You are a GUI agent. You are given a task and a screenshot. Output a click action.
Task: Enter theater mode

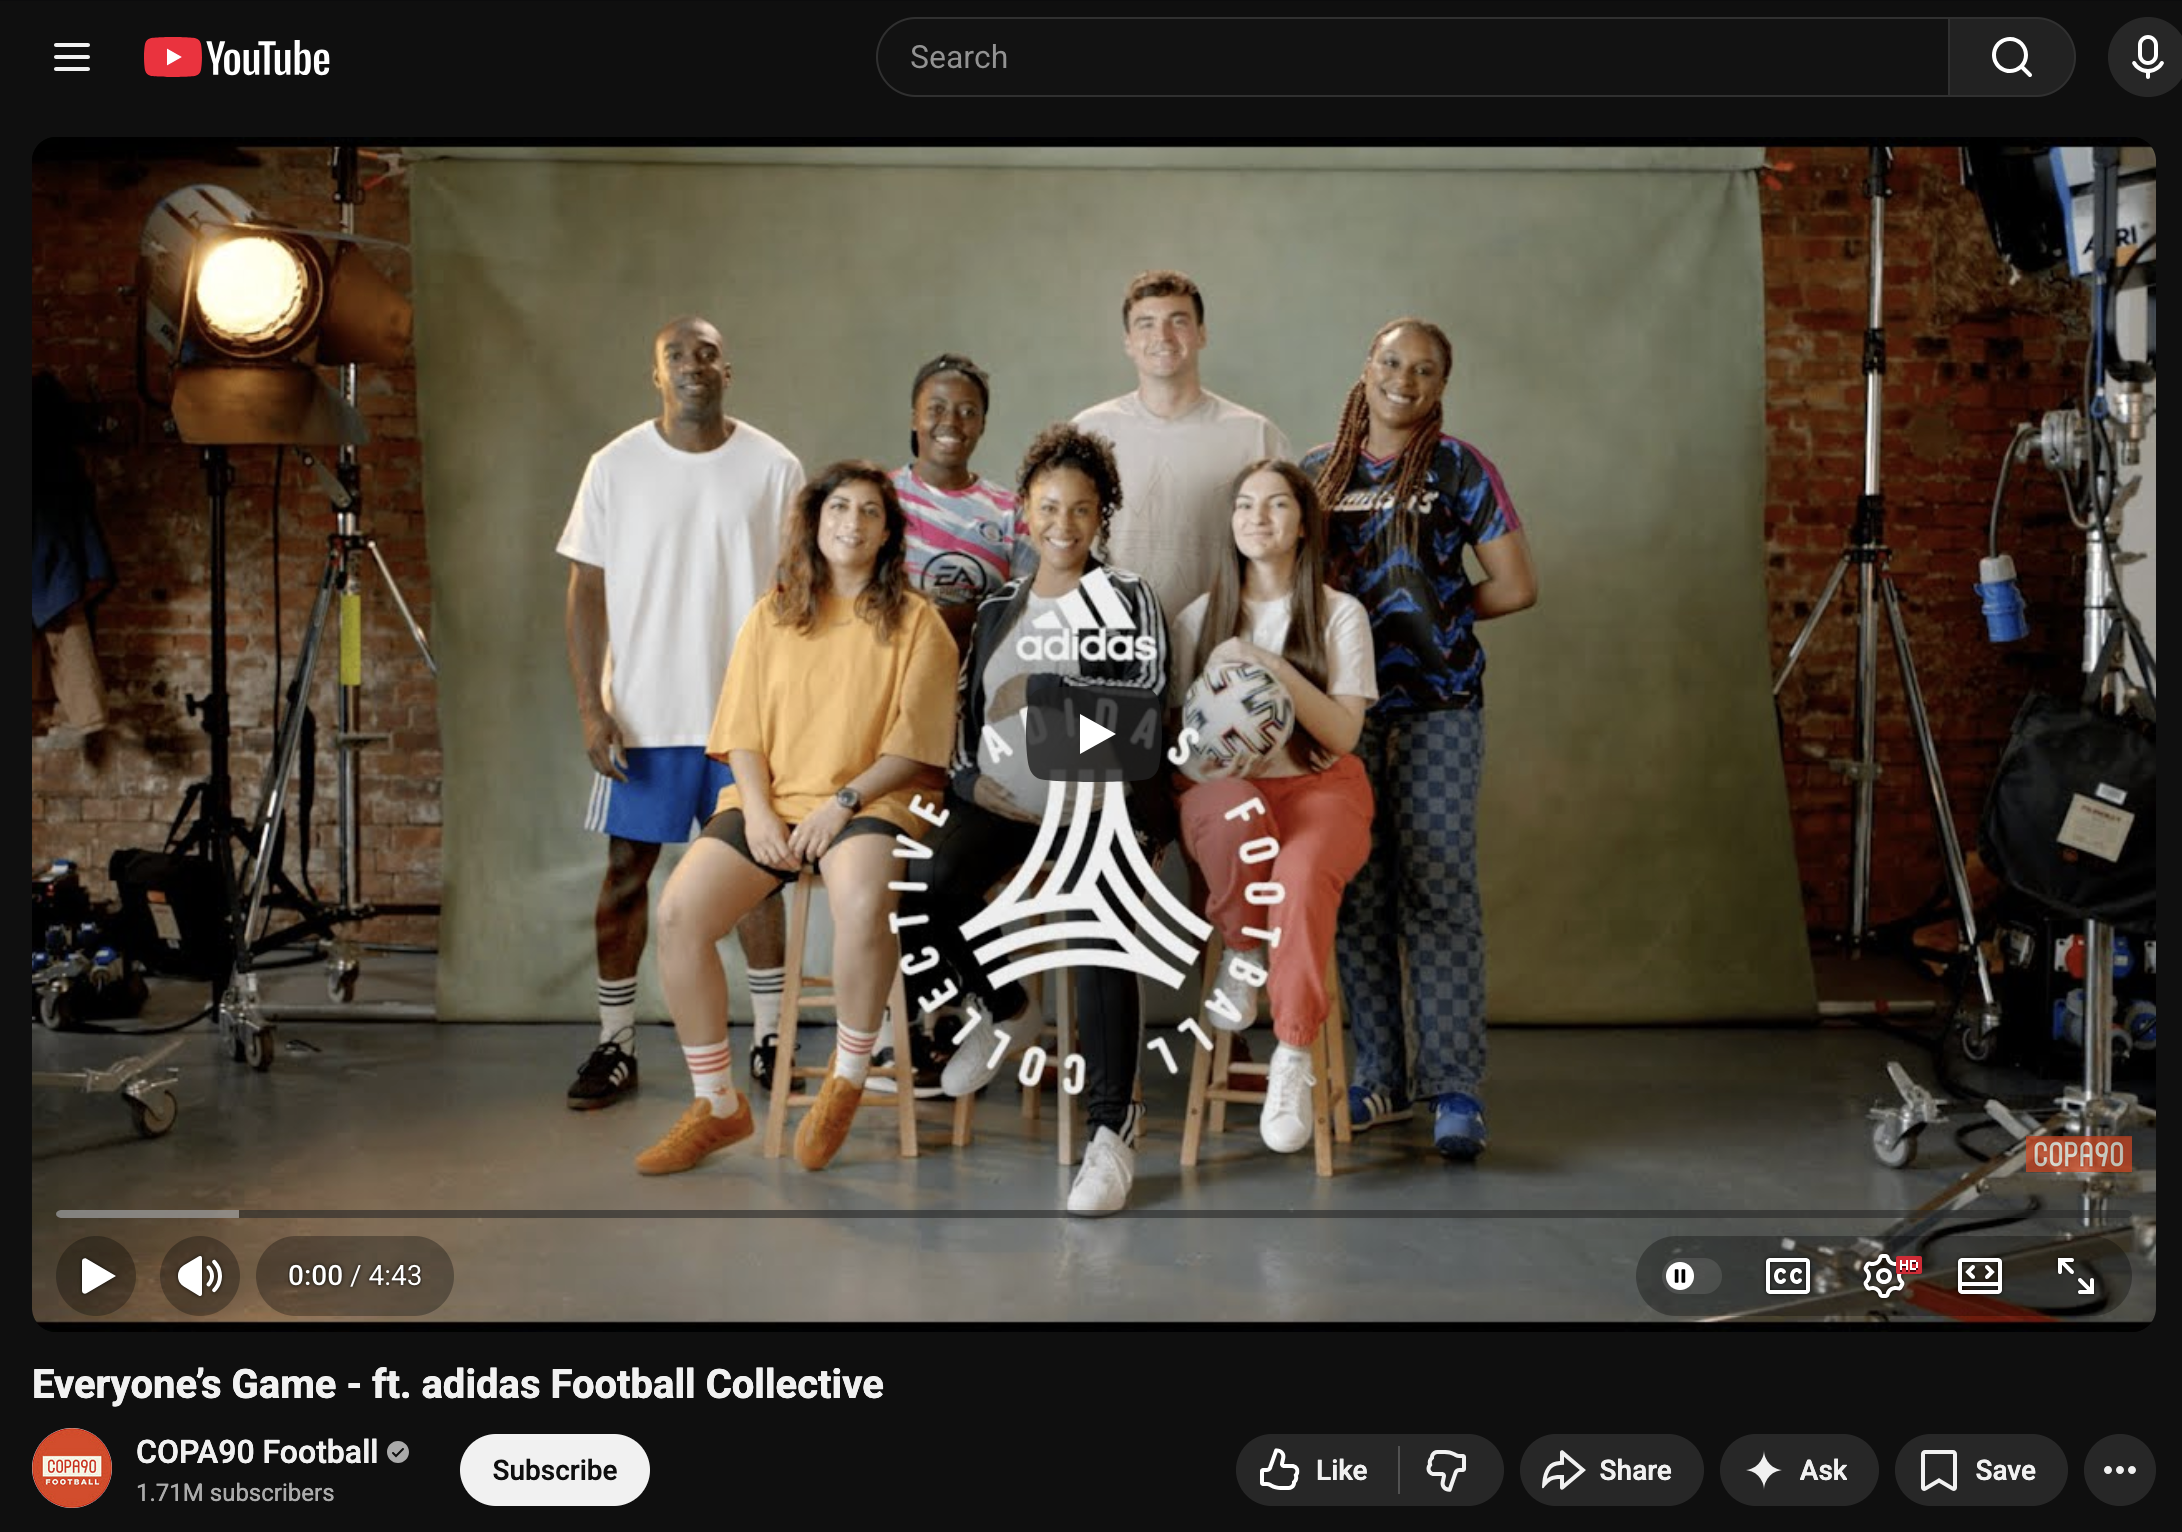tap(1979, 1276)
